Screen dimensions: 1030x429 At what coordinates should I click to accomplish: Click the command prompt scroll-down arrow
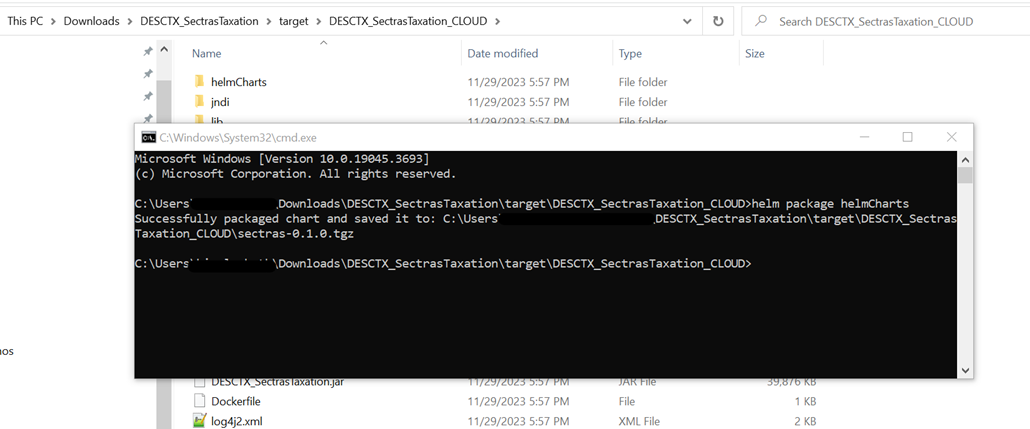pos(965,370)
